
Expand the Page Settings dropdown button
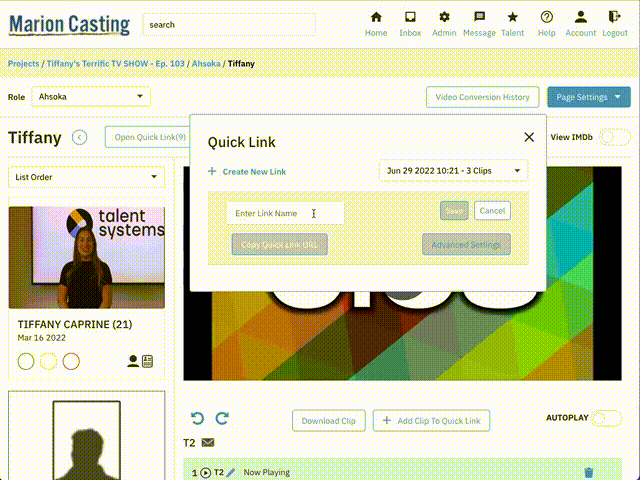589,97
